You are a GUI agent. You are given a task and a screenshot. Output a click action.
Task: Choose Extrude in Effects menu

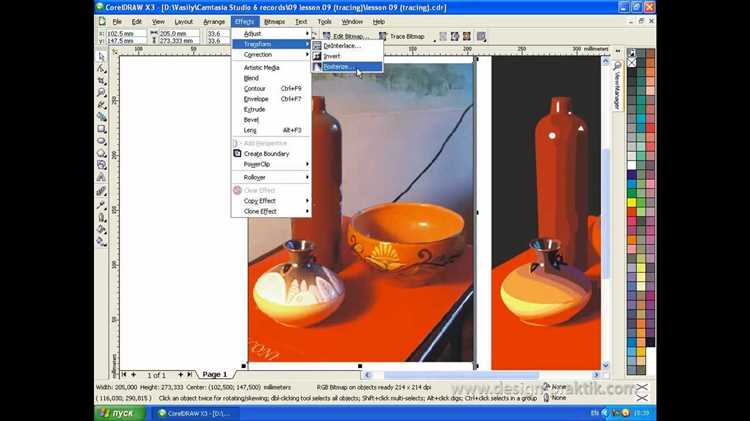point(271,110)
